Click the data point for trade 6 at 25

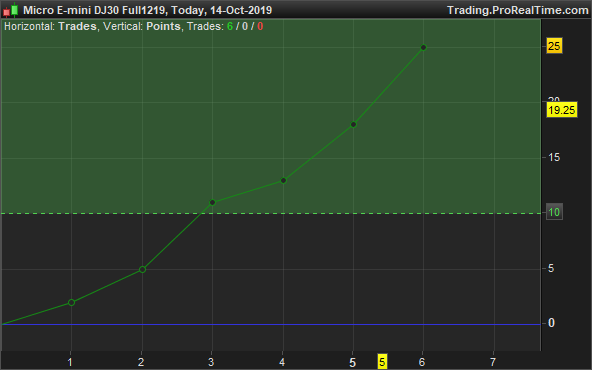pos(423,48)
